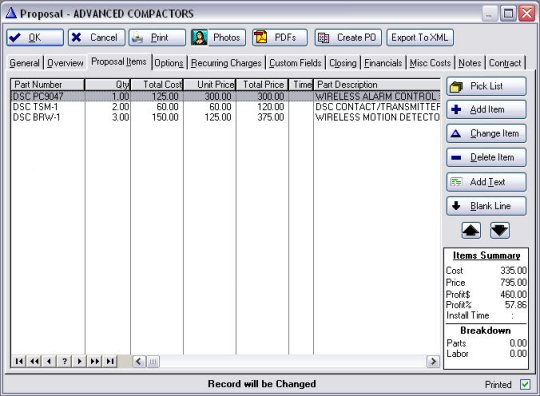The height and width of the screenshot is (396, 540).
Task: Insert a Blank Line
Action: point(486,206)
